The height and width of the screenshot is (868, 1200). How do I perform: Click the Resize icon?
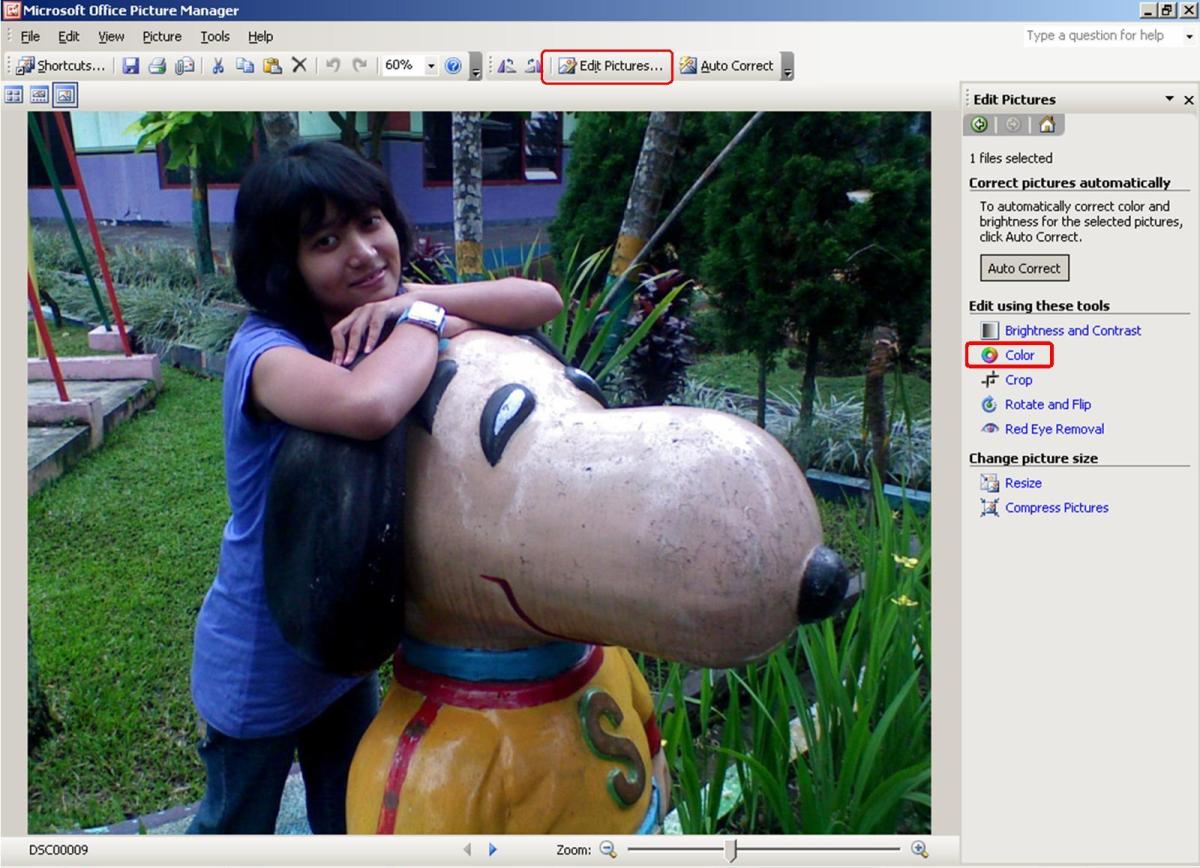coord(990,483)
